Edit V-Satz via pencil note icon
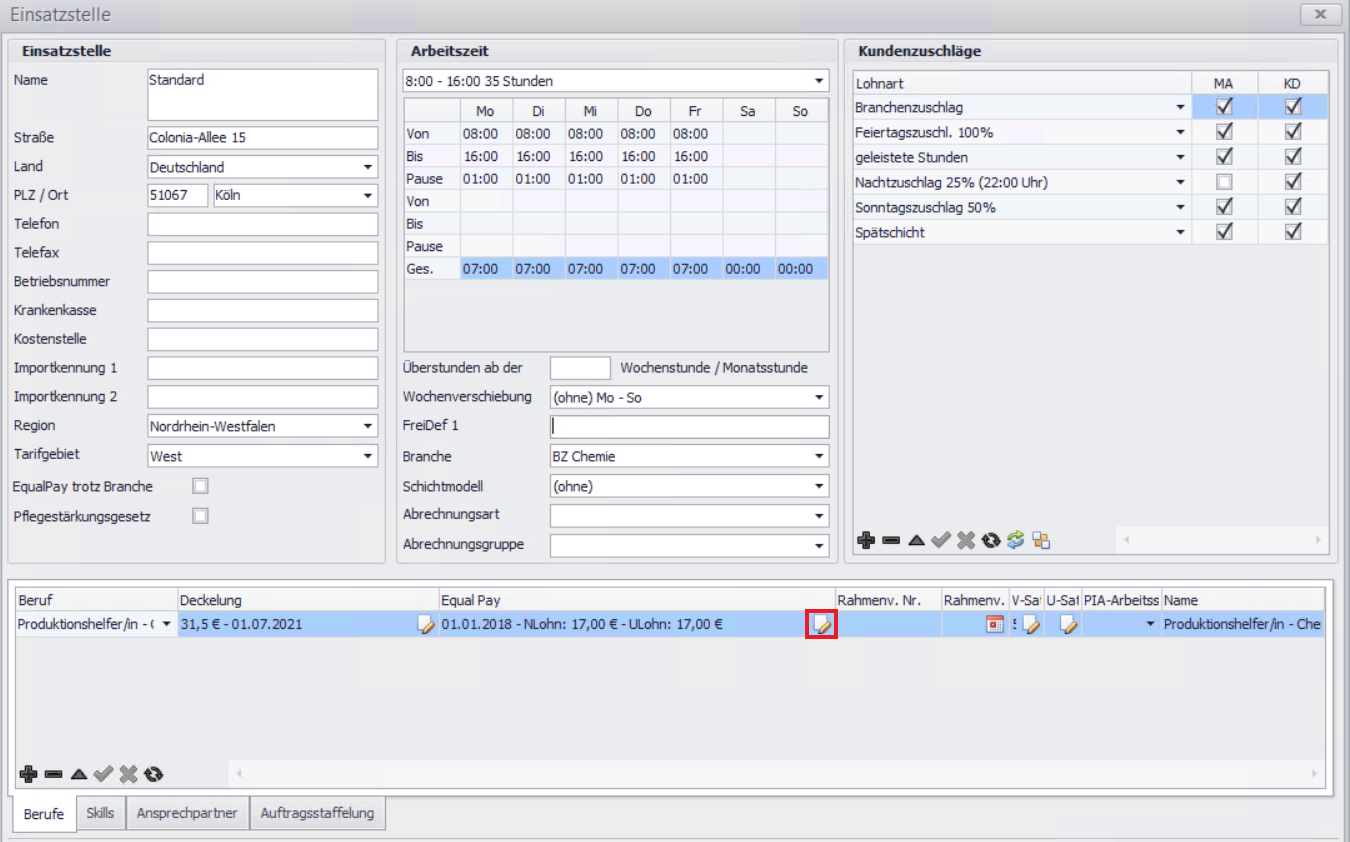This screenshot has width=1350, height=842. click(1031, 624)
